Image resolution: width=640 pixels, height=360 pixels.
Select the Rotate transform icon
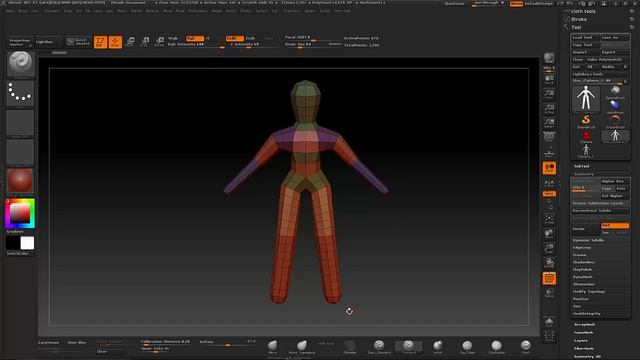[x=159, y=42]
